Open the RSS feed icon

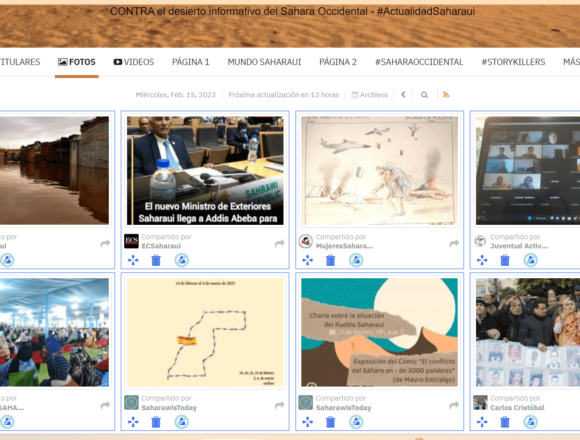click(446, 95)
